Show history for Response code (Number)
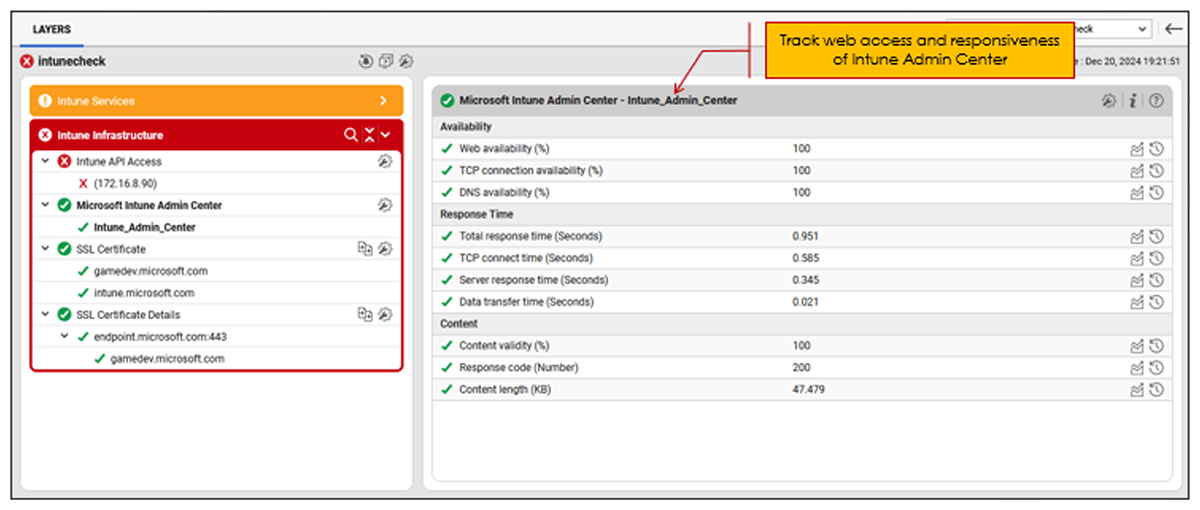The width and height of the screenshot is (1200, 510). click(1156, 368)
